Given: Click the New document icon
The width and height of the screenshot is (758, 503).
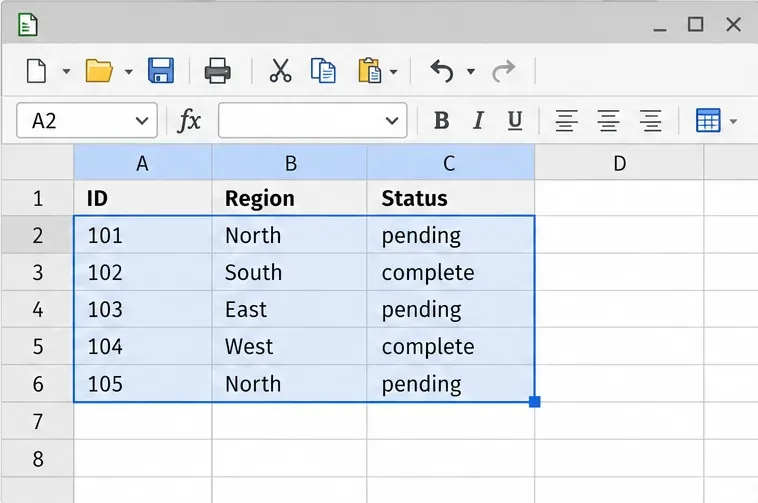Looking at the screenshot, I should pos(36,72).
